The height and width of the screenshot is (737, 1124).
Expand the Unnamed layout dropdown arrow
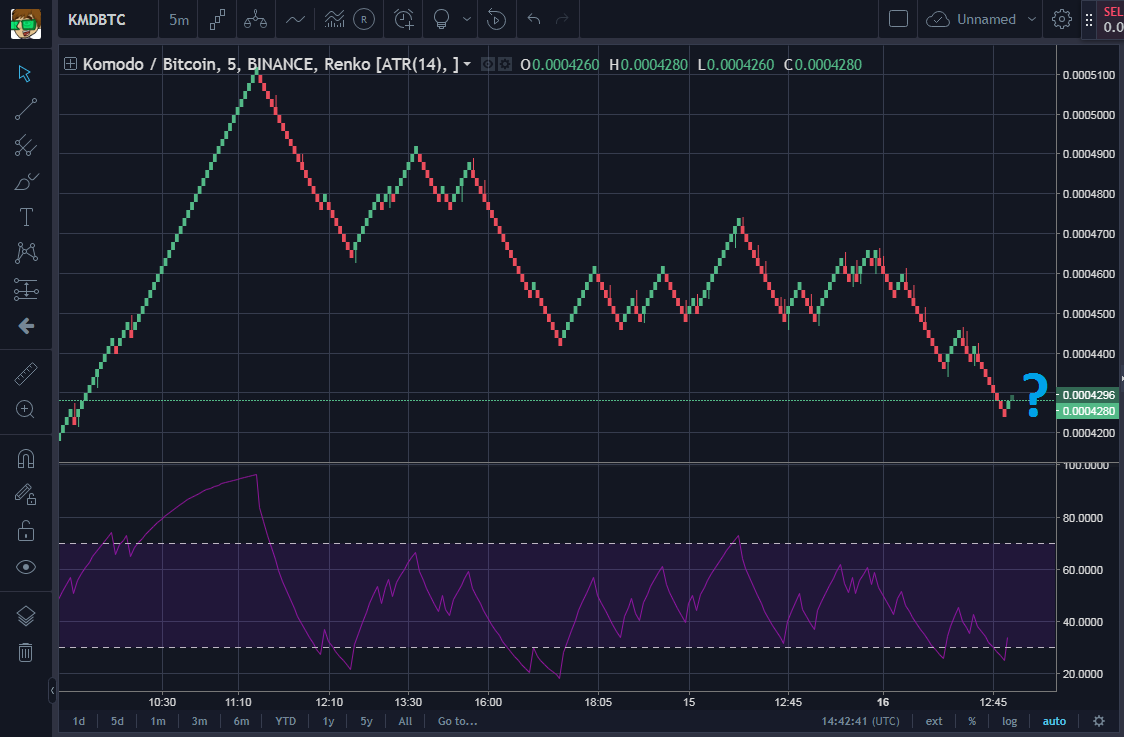click(1032, 19)
